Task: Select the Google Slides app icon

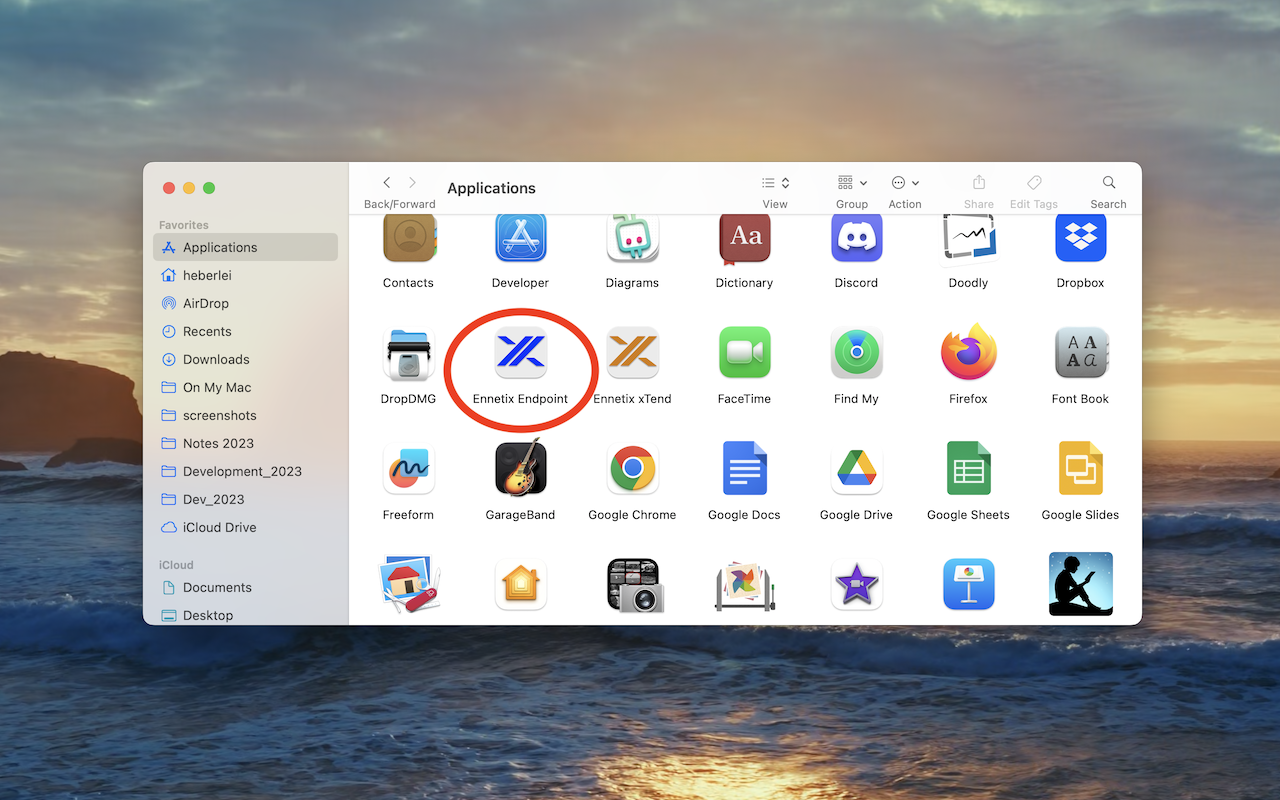Action: 1080,468
